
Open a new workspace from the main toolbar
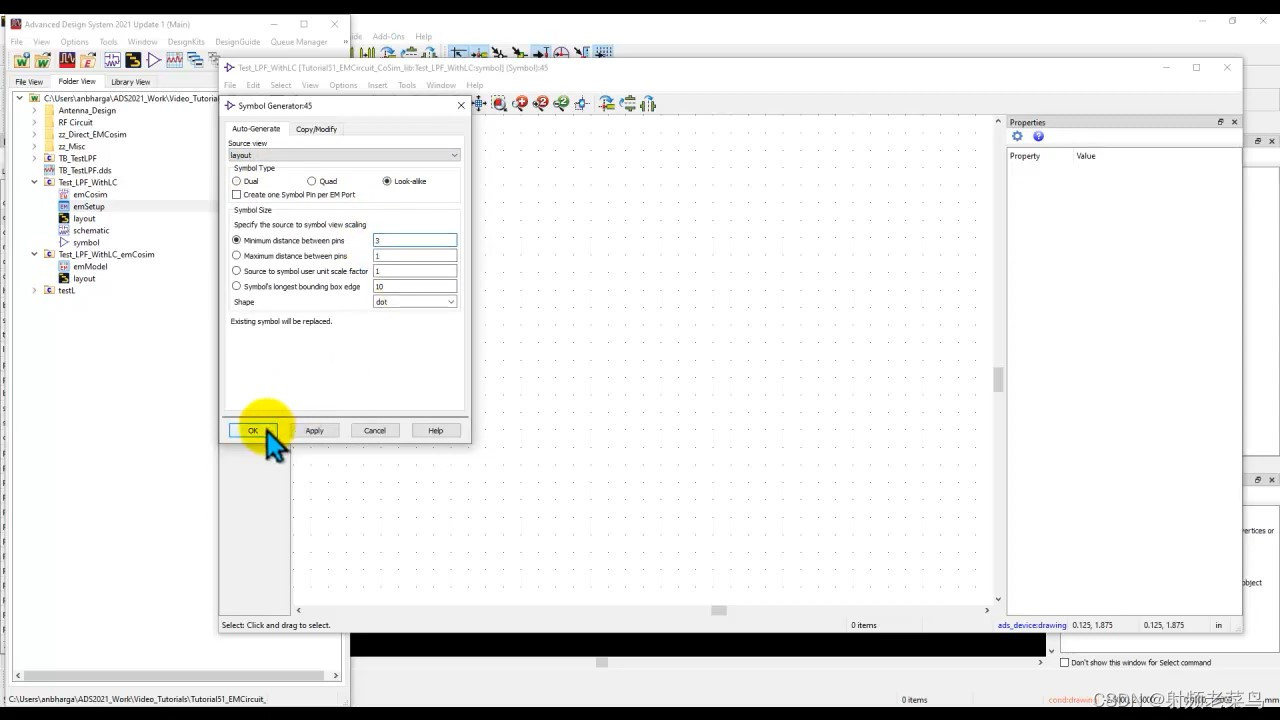pyautogui.click(x=21, y=60)
